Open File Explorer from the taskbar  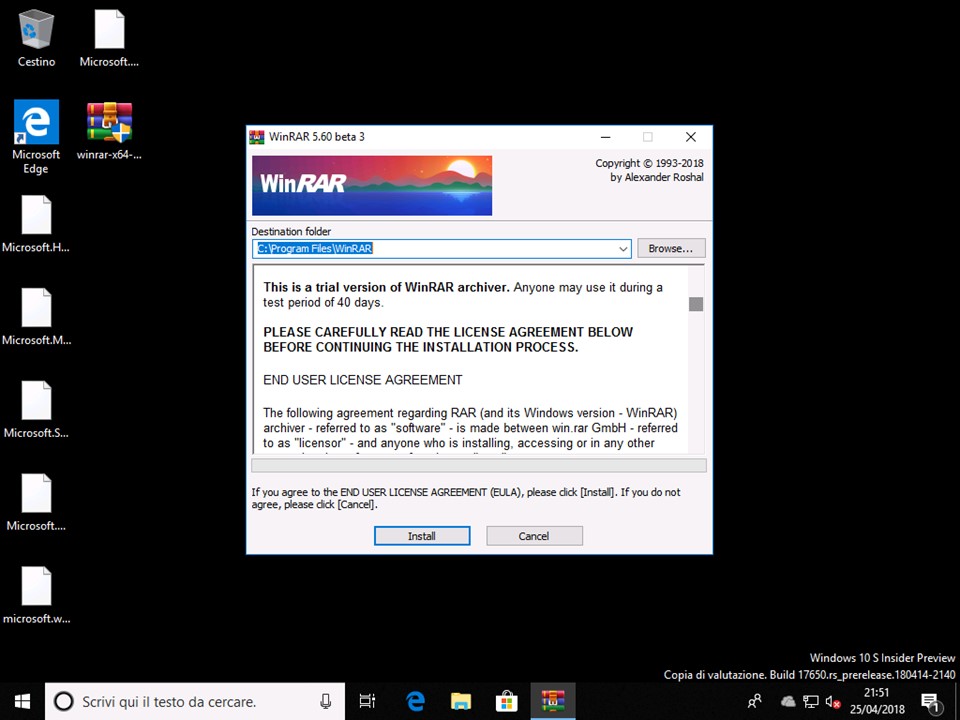pyautogui.click(x=460, y=701)
